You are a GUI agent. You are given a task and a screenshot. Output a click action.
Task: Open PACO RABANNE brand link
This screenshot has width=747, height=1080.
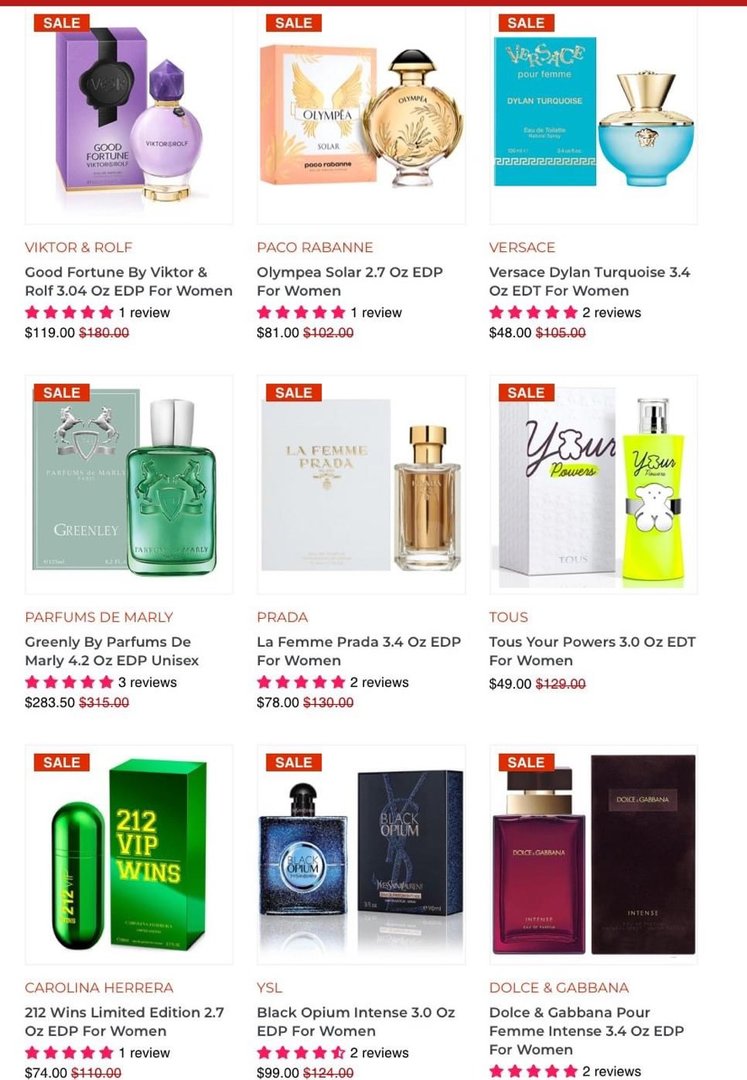(x=315, y=247)
